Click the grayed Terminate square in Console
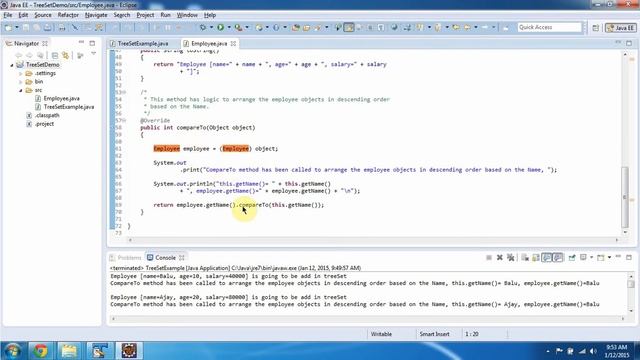This screenshot has width=640, height=360. pyautogui.click(x=489, y=258)
